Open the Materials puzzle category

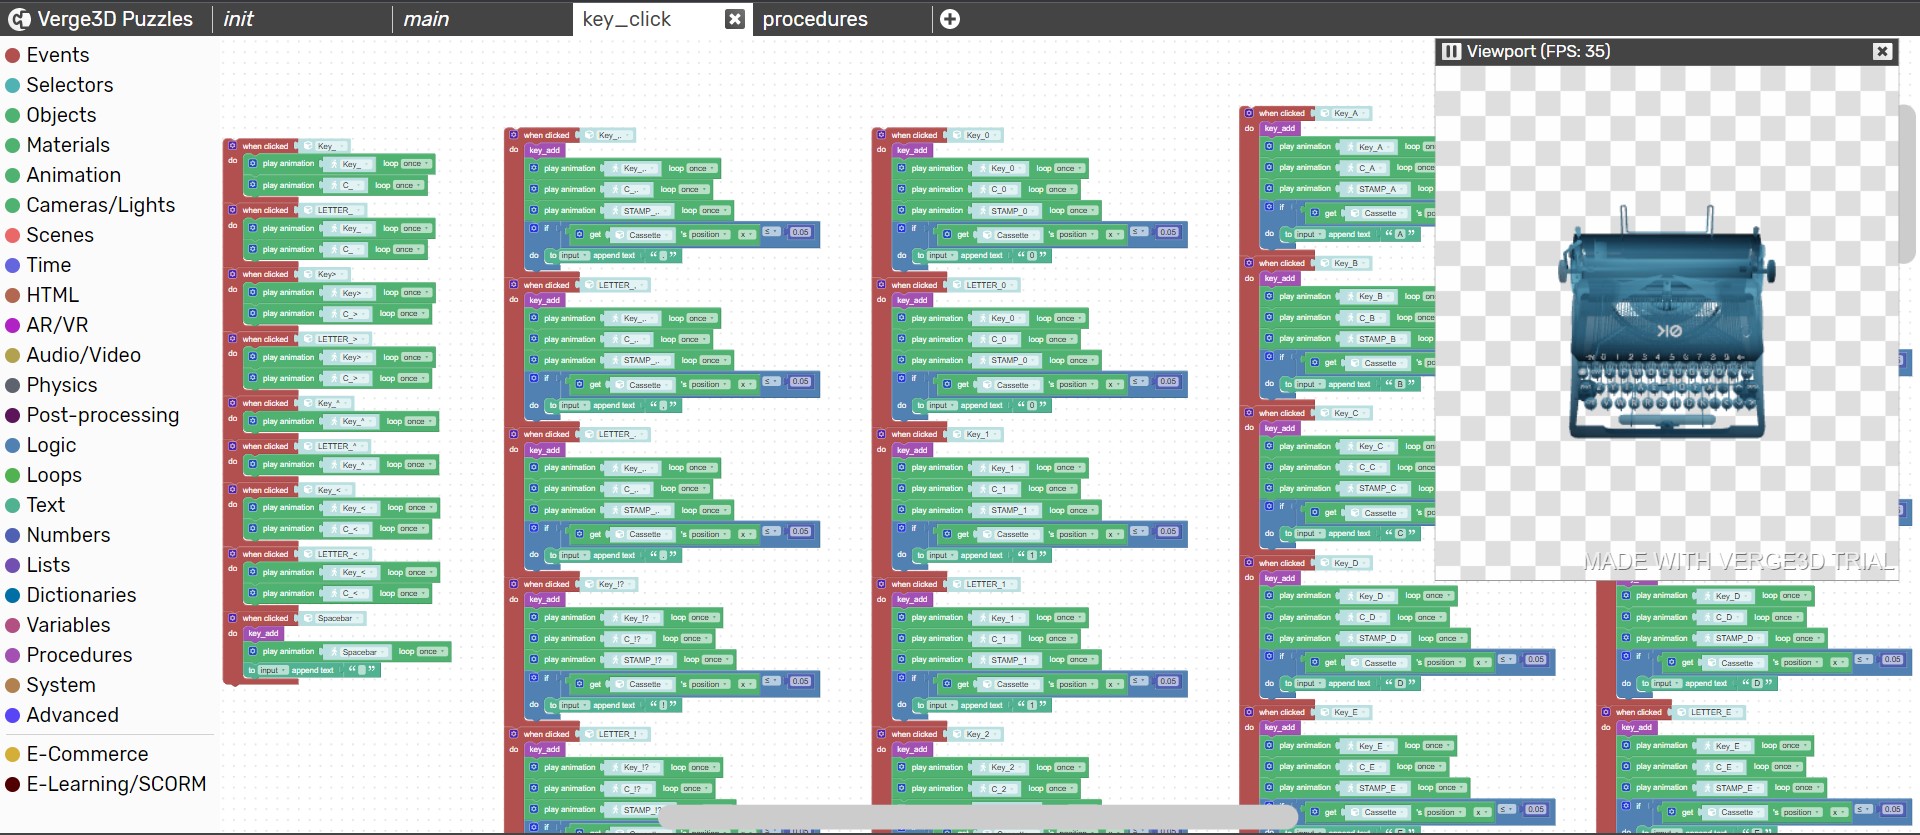[68, 145]
